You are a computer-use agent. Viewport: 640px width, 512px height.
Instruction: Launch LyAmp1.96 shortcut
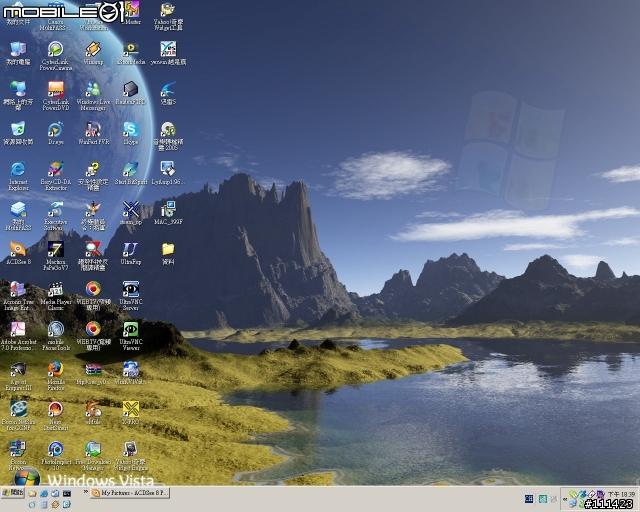click(x=168, y=173)
